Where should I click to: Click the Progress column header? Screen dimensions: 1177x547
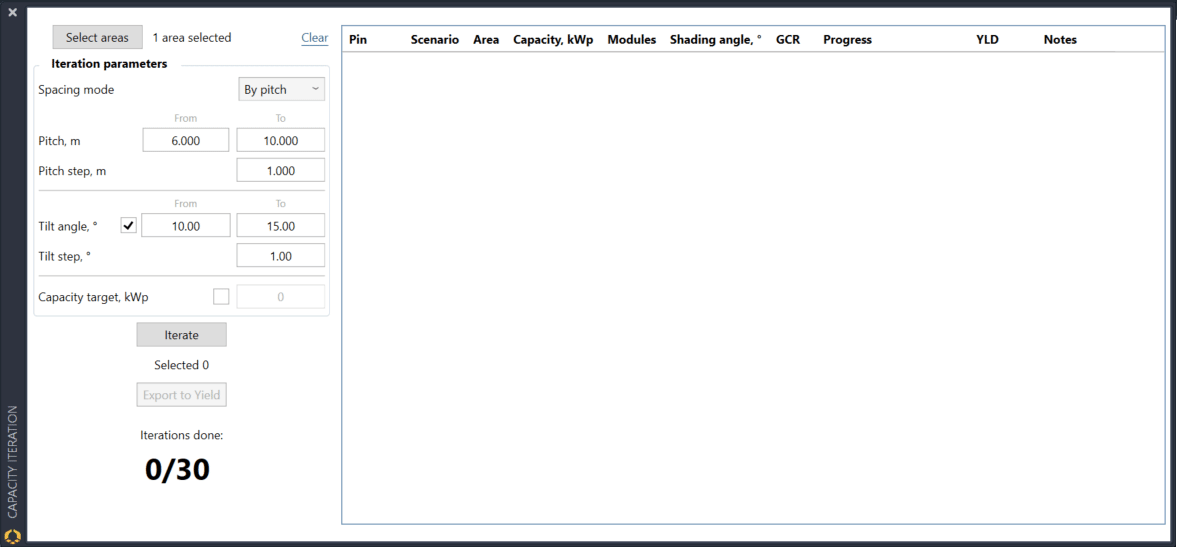[x=847, y=40]
